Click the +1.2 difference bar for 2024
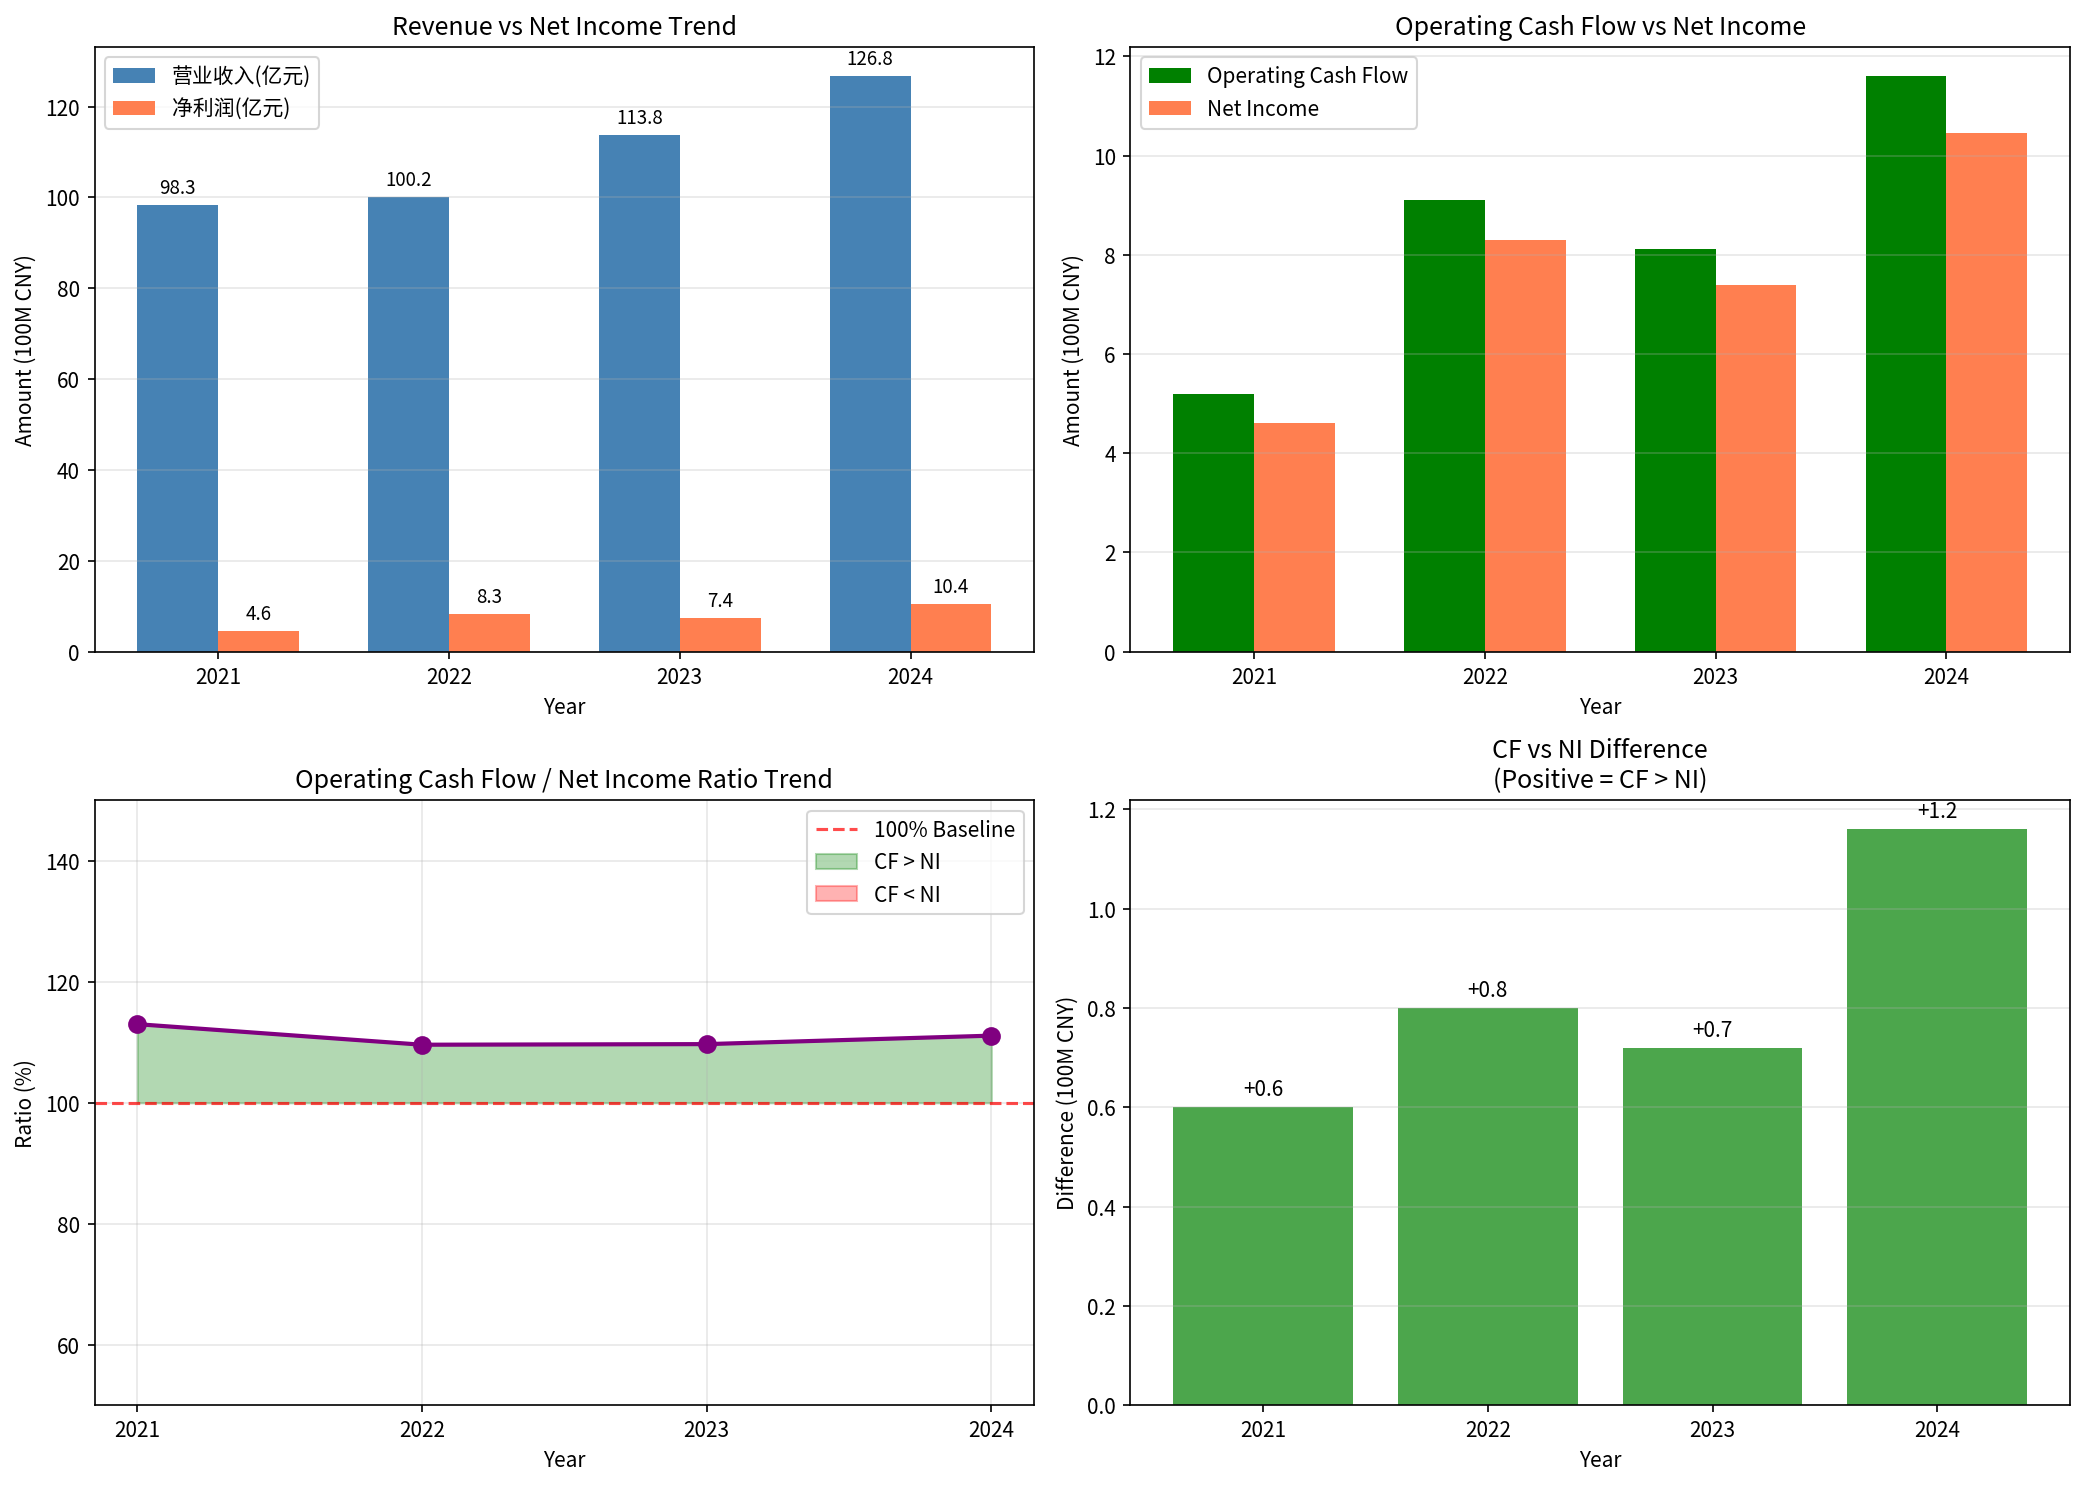Screen dimensions: 2084x1487 click(1936, 1115)
